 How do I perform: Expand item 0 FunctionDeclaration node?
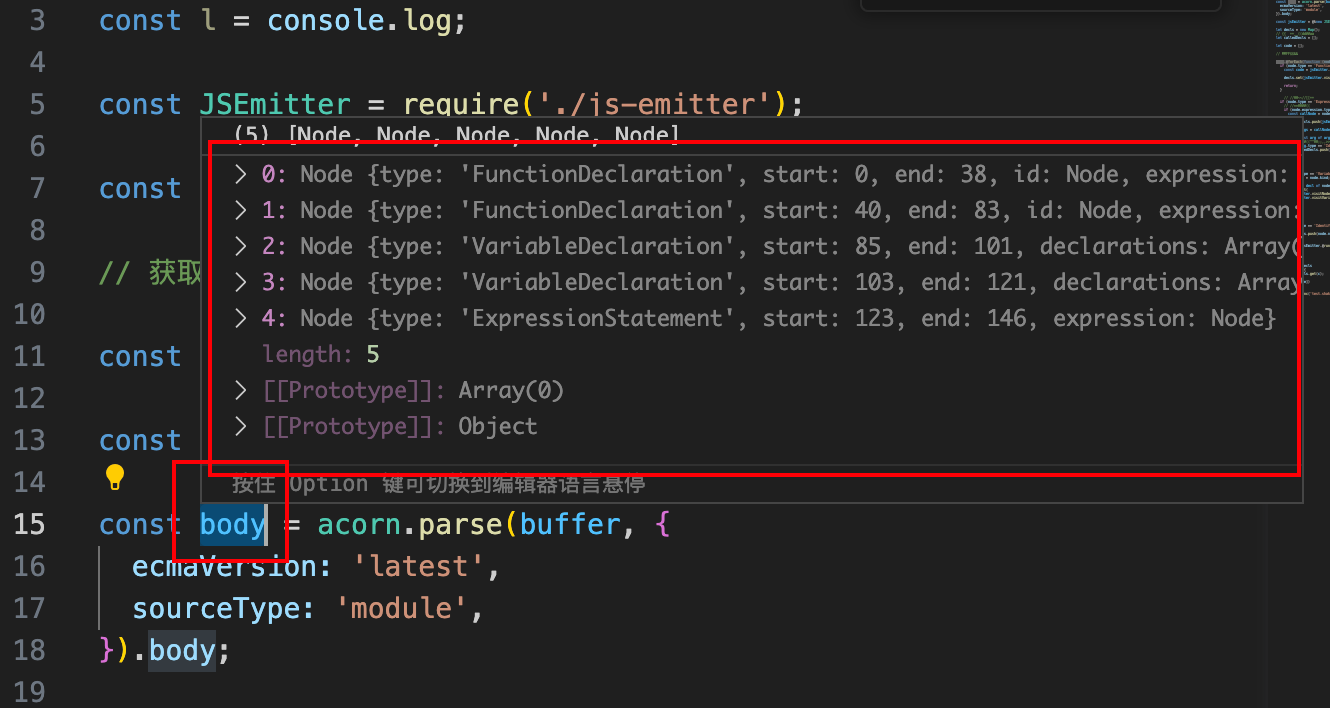click(240, 175)
